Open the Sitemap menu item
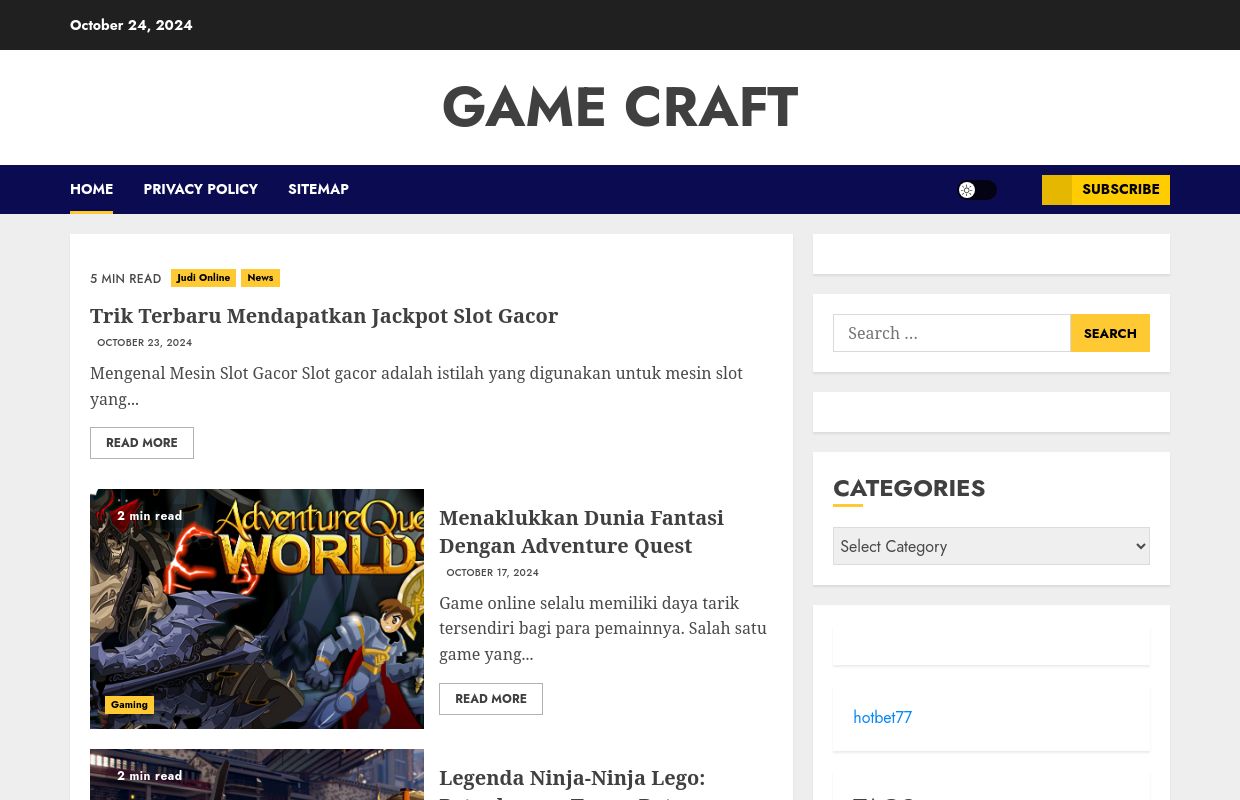1240x800 pixels. (318, 189)
